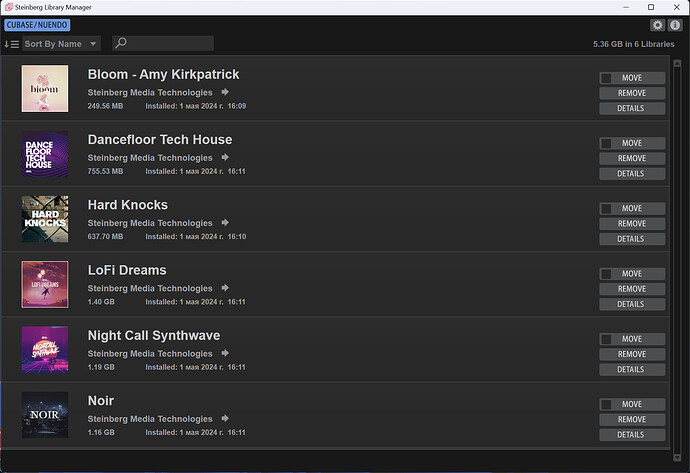The height and width of the screenshot is (473, 690).
Task: Show details for Bloom - Amy Kirkpatrick
Action: point(632,108)
